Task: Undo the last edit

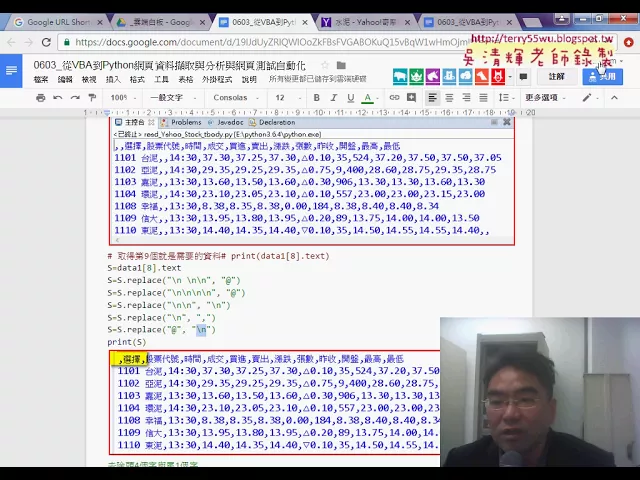Action: pos(58,98)
